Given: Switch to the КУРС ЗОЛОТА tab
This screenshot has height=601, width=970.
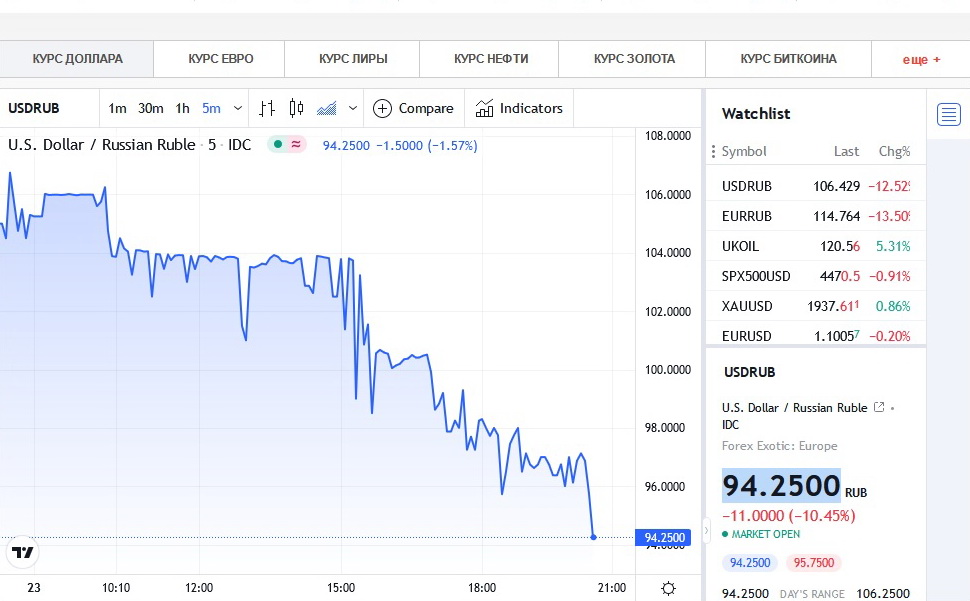Looking at the screenshot, I should coord(633,59).
